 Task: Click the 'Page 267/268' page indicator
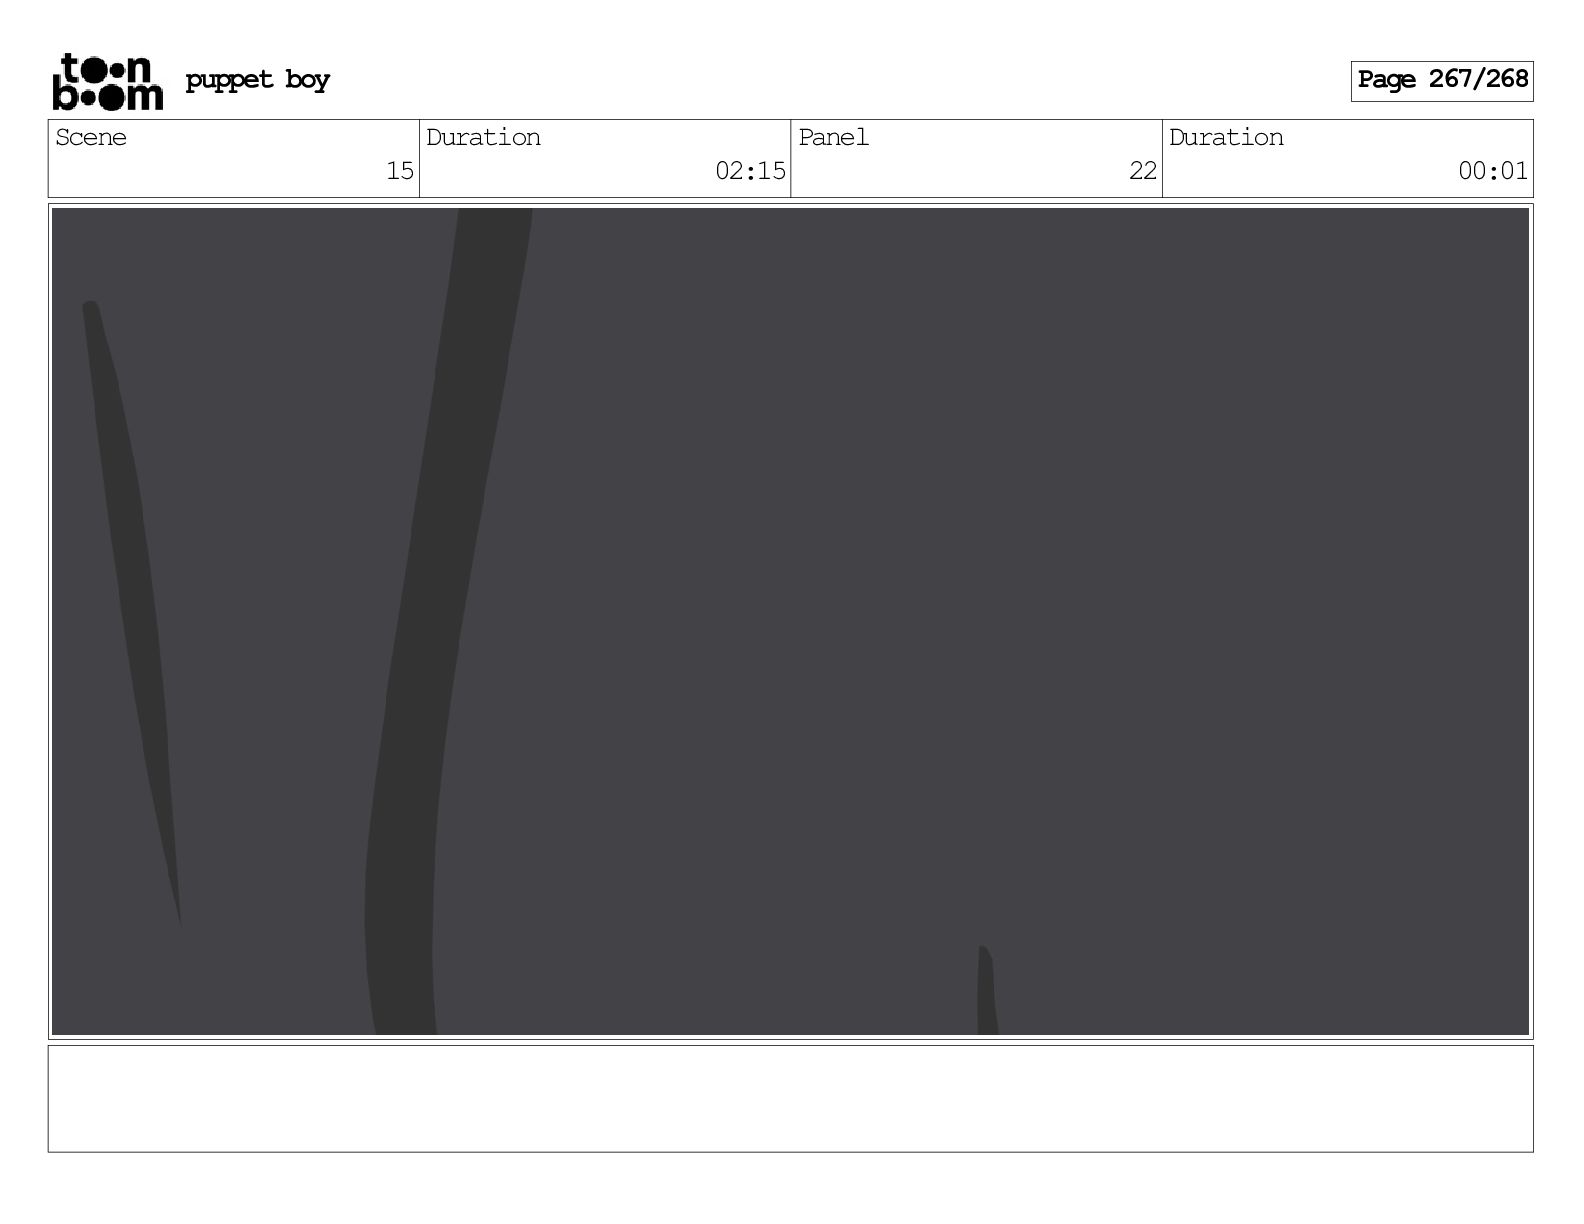1442,80
